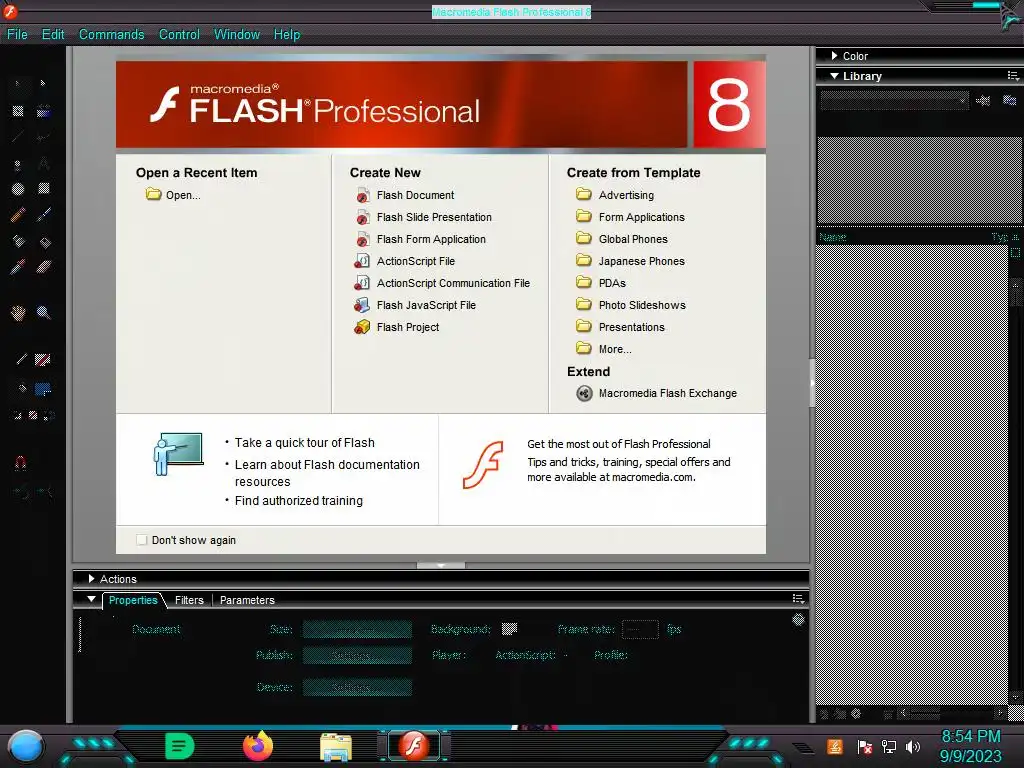Screen dimensions: 1024x768
Task: Click the Library pin current library icon
Action: [983, 100]
